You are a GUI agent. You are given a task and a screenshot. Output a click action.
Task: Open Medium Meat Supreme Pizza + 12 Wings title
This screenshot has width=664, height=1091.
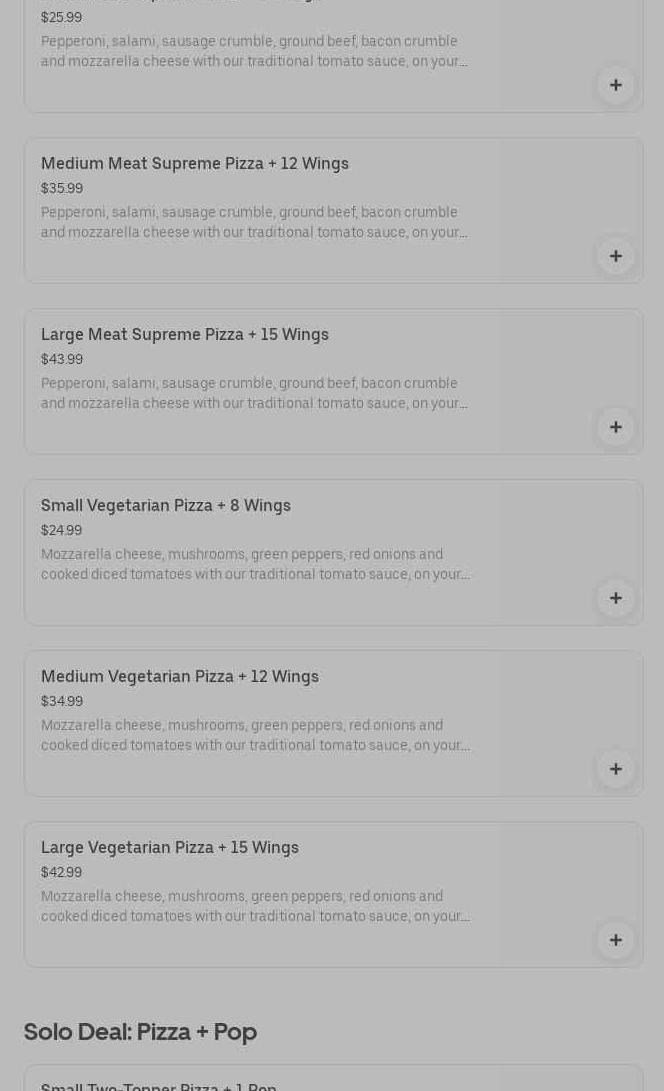[195, 163]
